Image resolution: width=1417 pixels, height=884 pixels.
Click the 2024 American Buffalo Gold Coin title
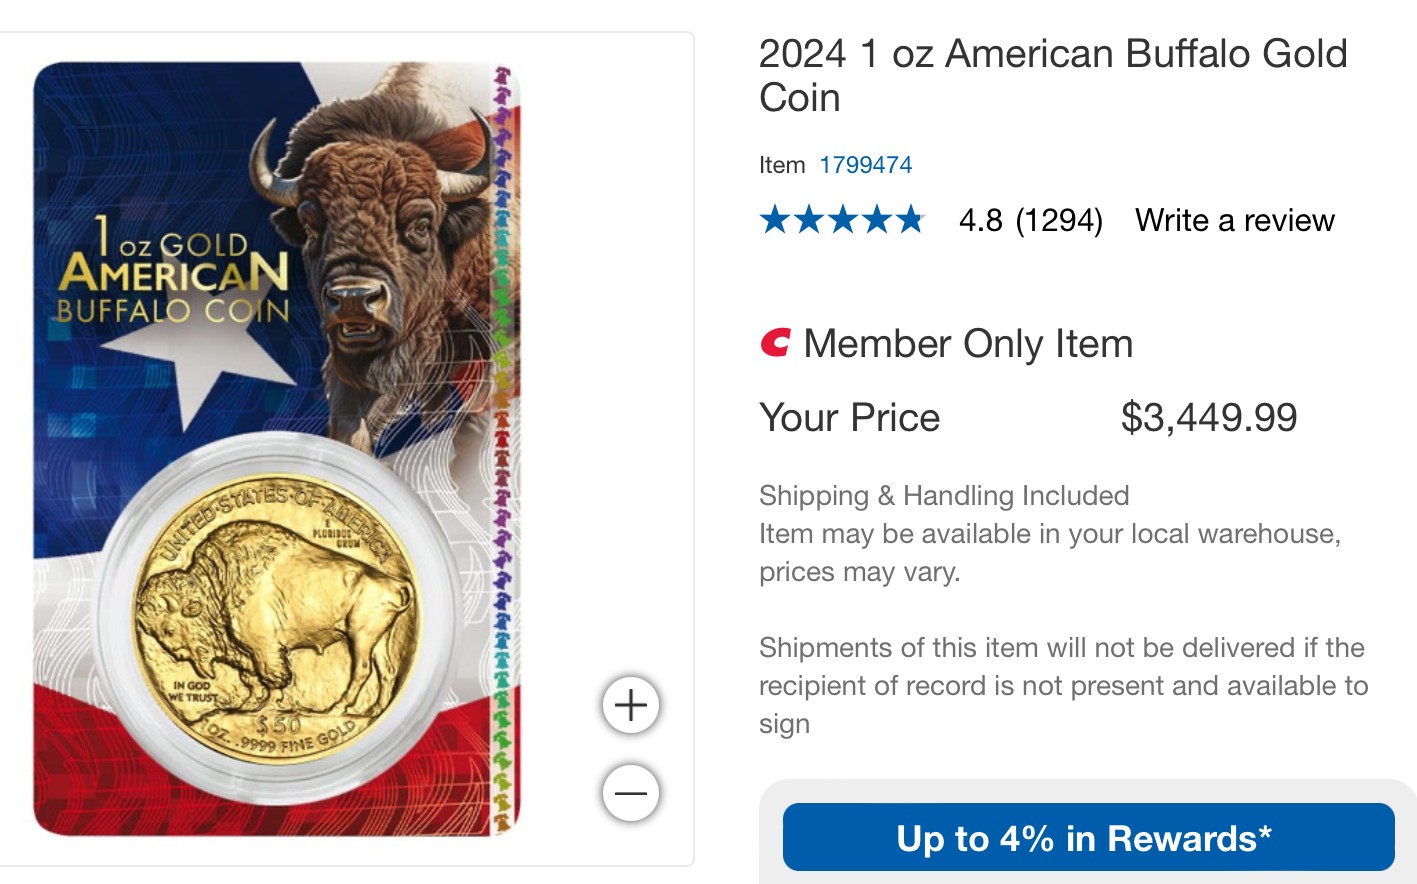(x=1052, y=75)
